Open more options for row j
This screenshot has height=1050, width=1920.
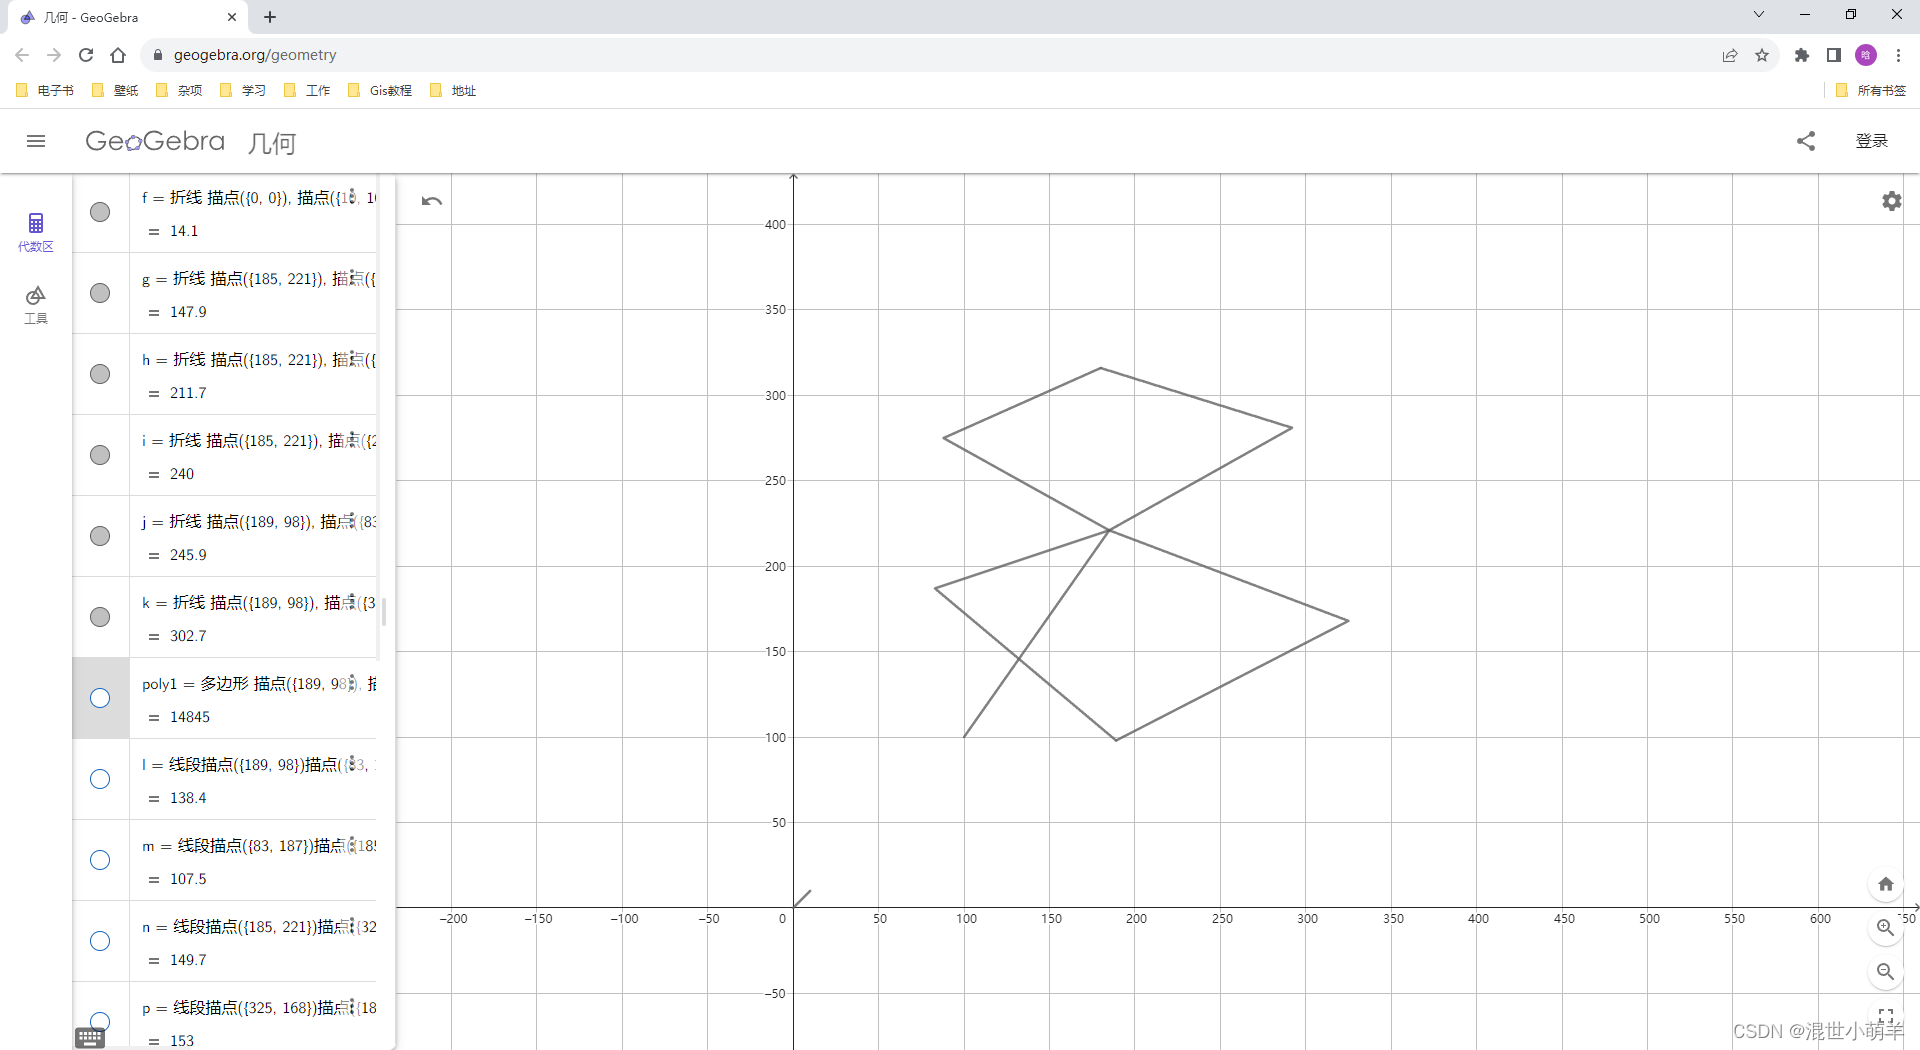click(352, 521)
